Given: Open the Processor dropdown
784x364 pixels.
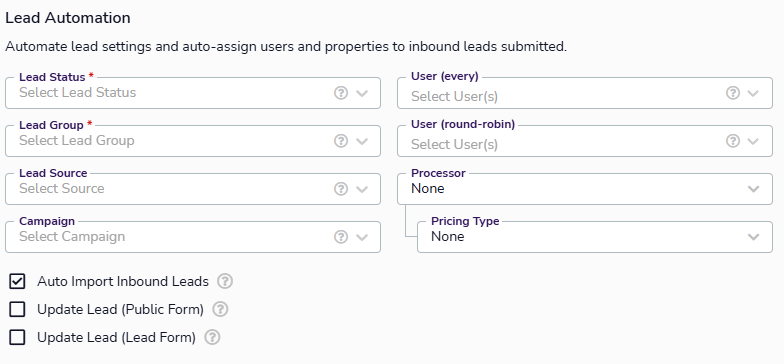Looking at the screenshot, I should (584, 188).
